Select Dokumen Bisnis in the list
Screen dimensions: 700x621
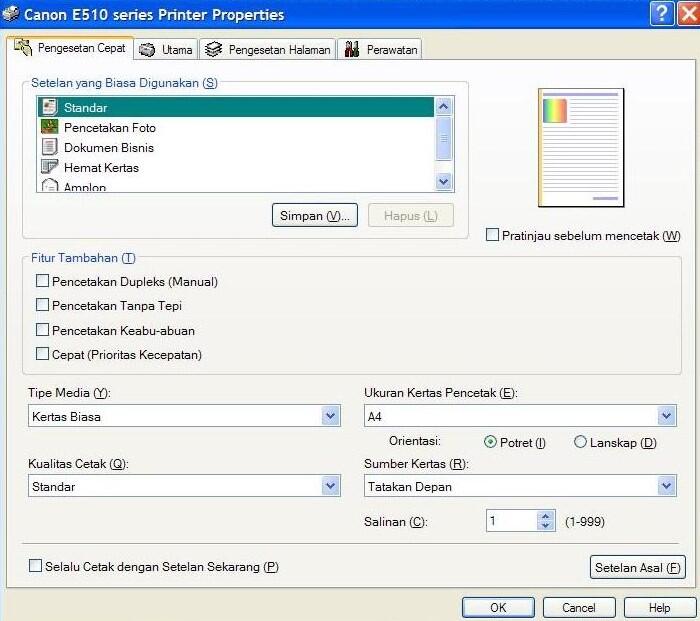(x=235, y=147)
